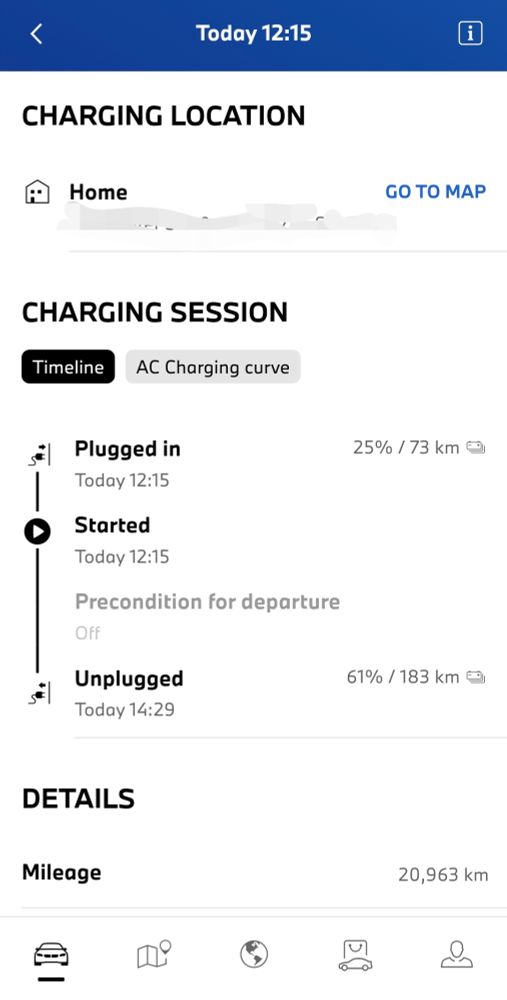This screenshot has height=1000, width=507.
Task: Tap the Plugged in plug icon
Action: point(39,455)
